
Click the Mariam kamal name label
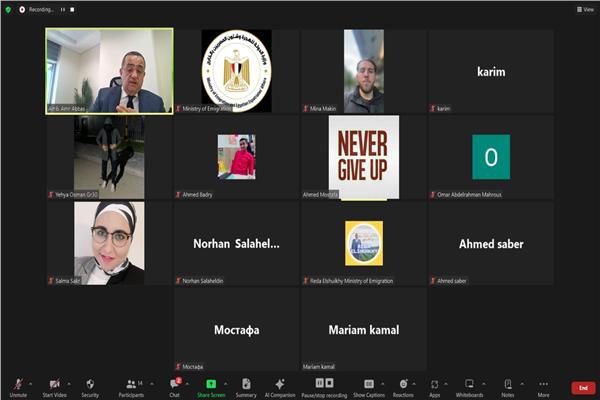pos(318,367)
